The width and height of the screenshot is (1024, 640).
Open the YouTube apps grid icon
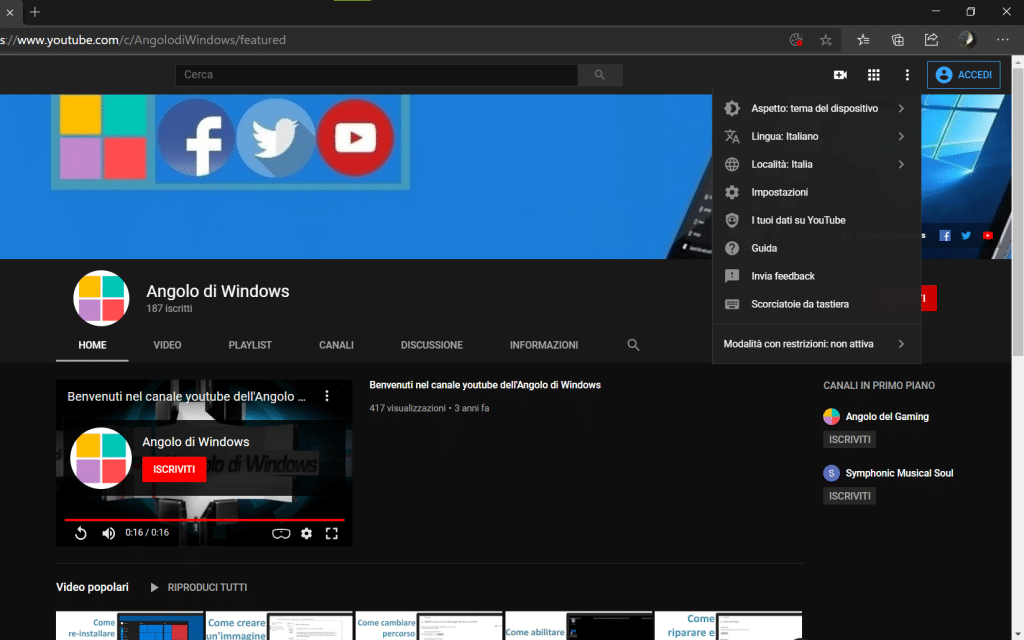click(873, 75)
